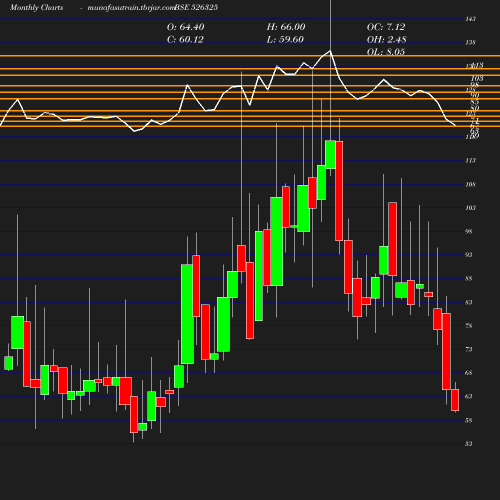Click the 93 price axis label

pos(469,255)
